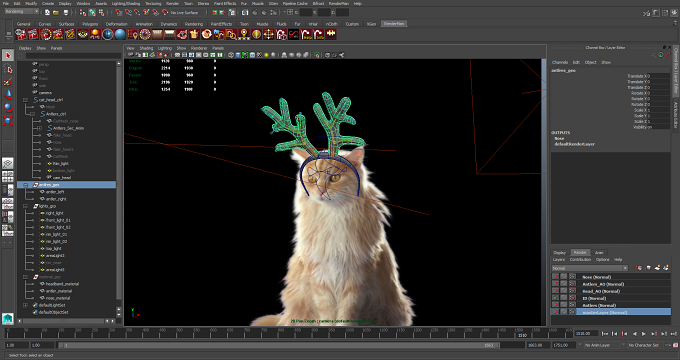Collapse the cat_head_ctrl node
Screen dimensions: 680x360
pos(26,100)
